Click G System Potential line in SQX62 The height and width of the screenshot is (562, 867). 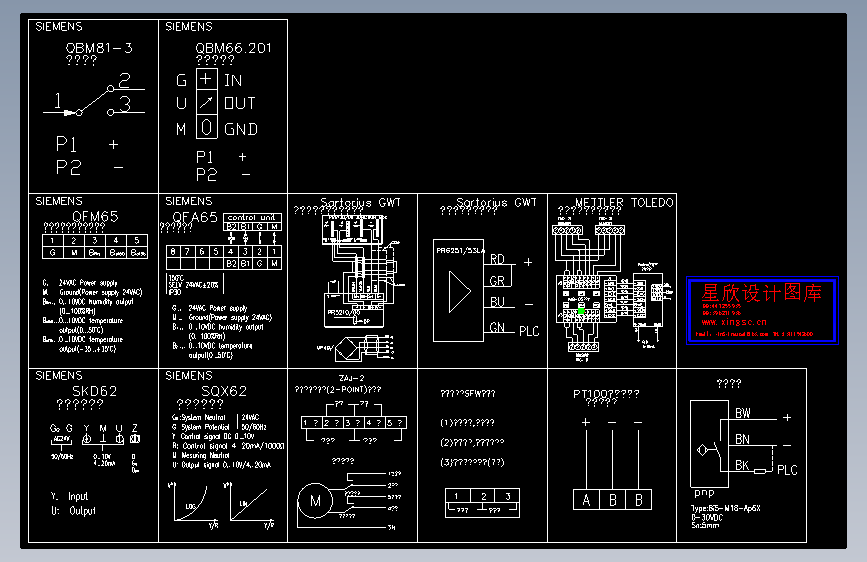201,427
